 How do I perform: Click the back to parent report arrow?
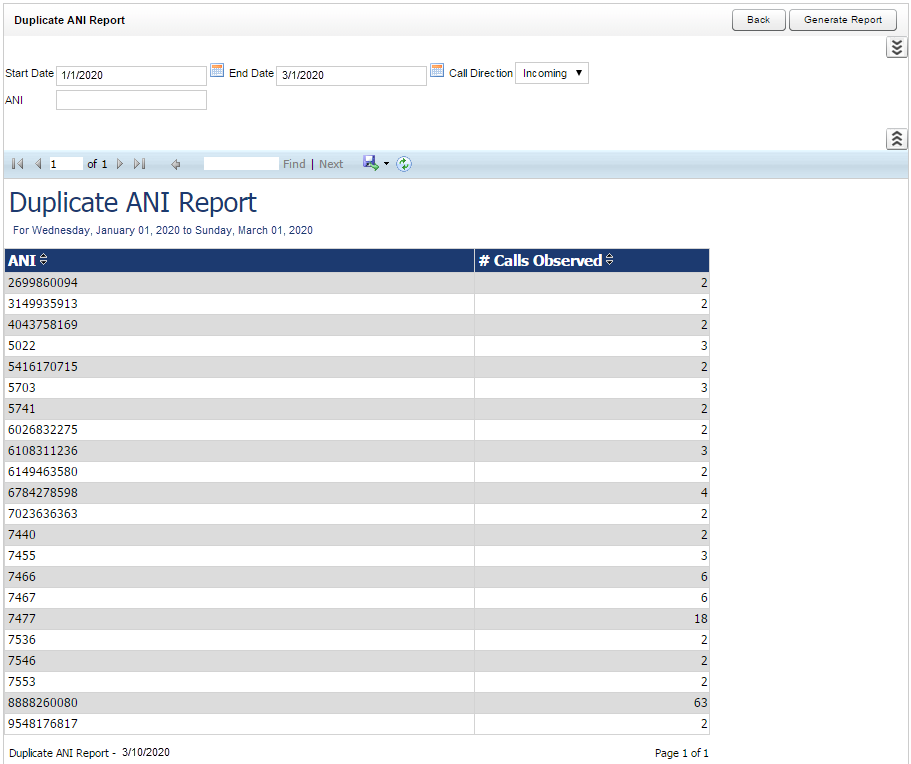tap(175, 164)
